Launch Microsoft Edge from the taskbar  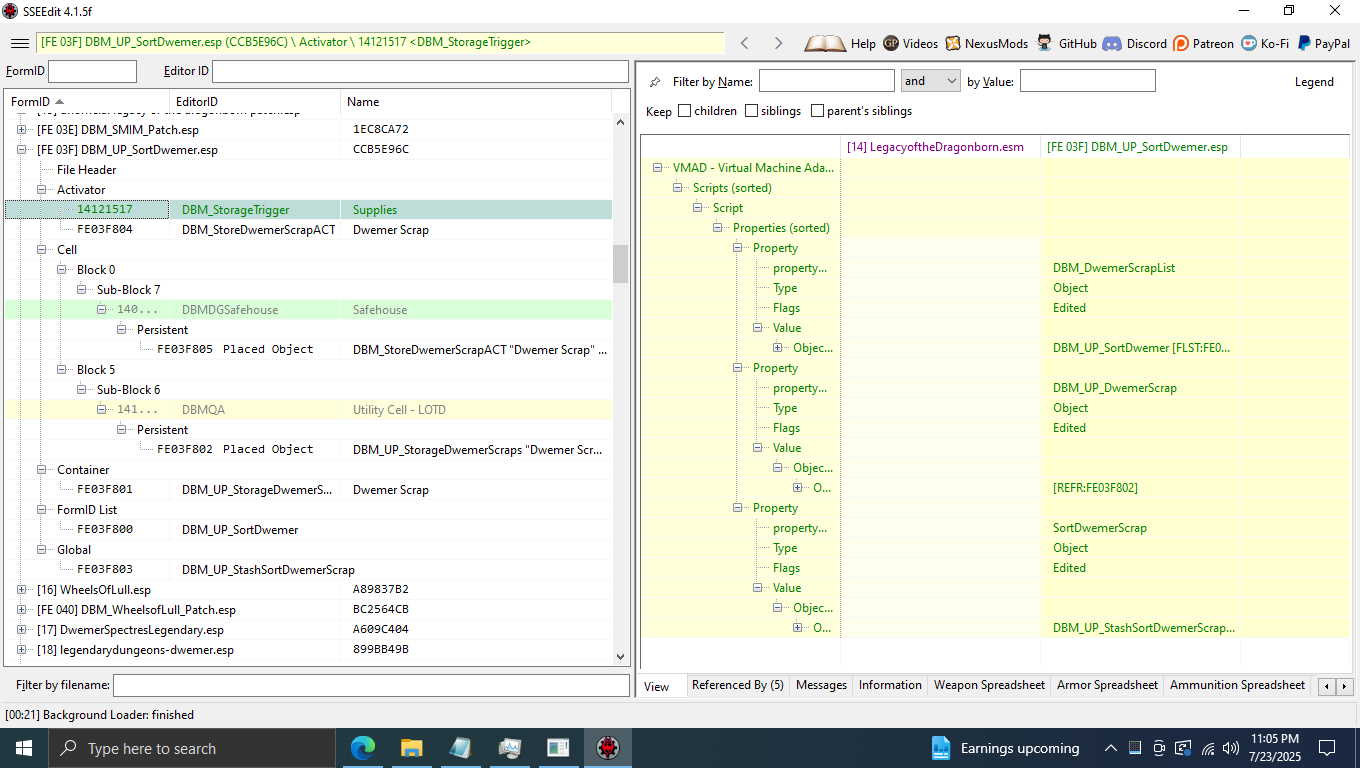[x=363, y=748]
